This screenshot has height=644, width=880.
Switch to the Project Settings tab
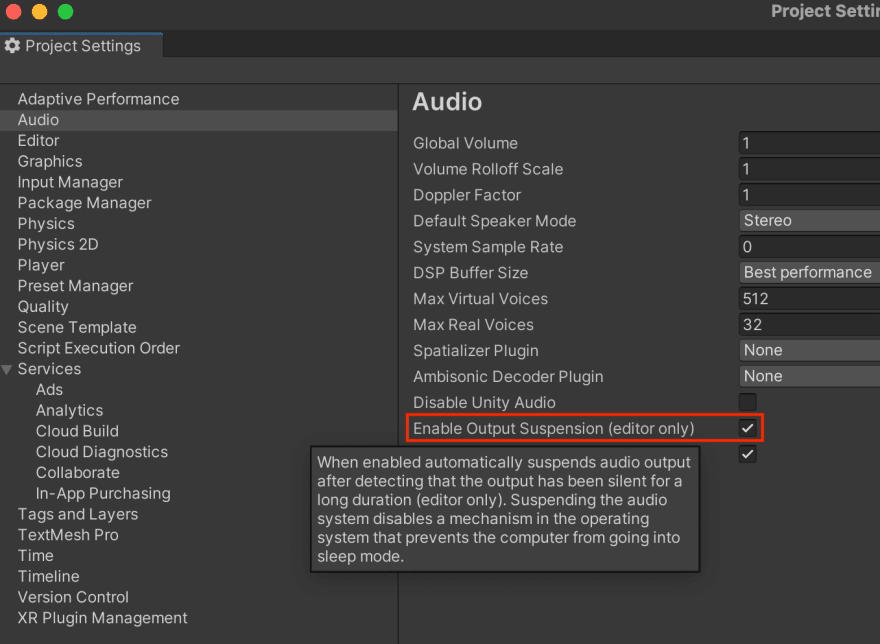click(x=81, y=45)
